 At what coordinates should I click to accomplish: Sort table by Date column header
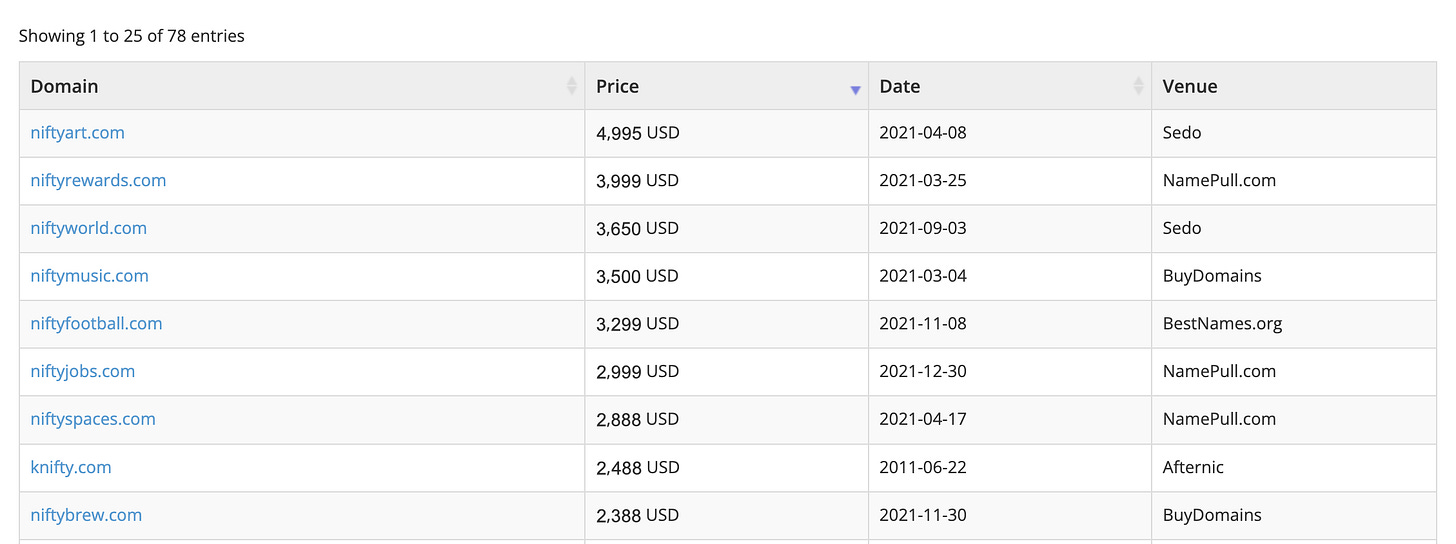900,86
